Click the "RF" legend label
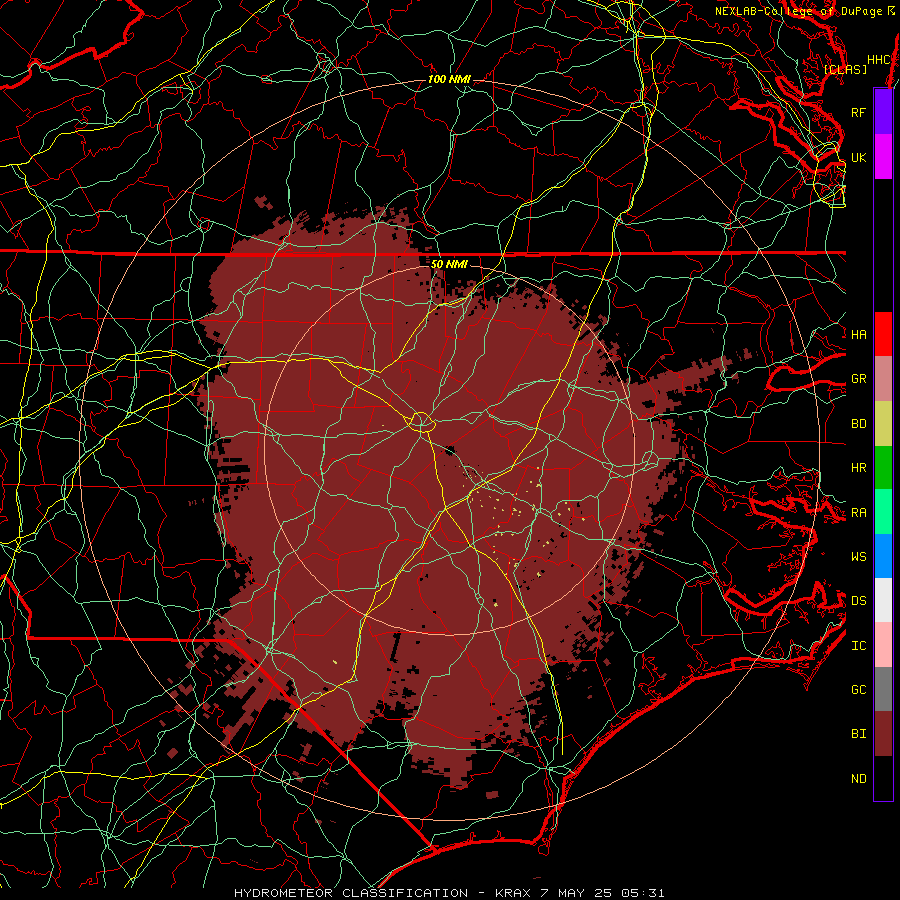This screenshot has height=900, width=900. click(859, 112)
